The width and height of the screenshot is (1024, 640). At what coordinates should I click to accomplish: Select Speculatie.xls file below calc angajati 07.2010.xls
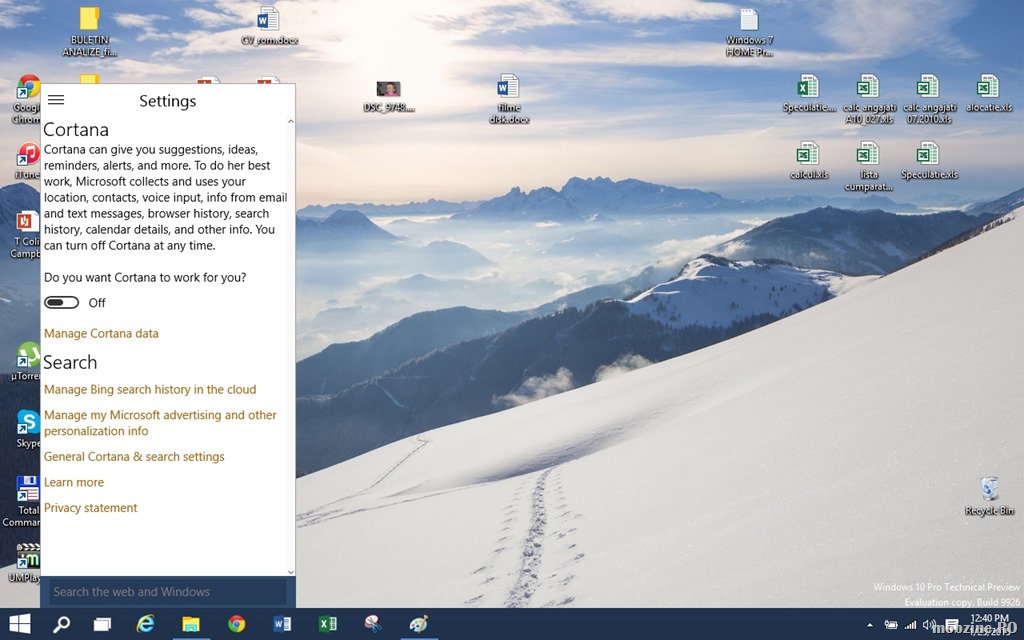click(x=929, y=161)
